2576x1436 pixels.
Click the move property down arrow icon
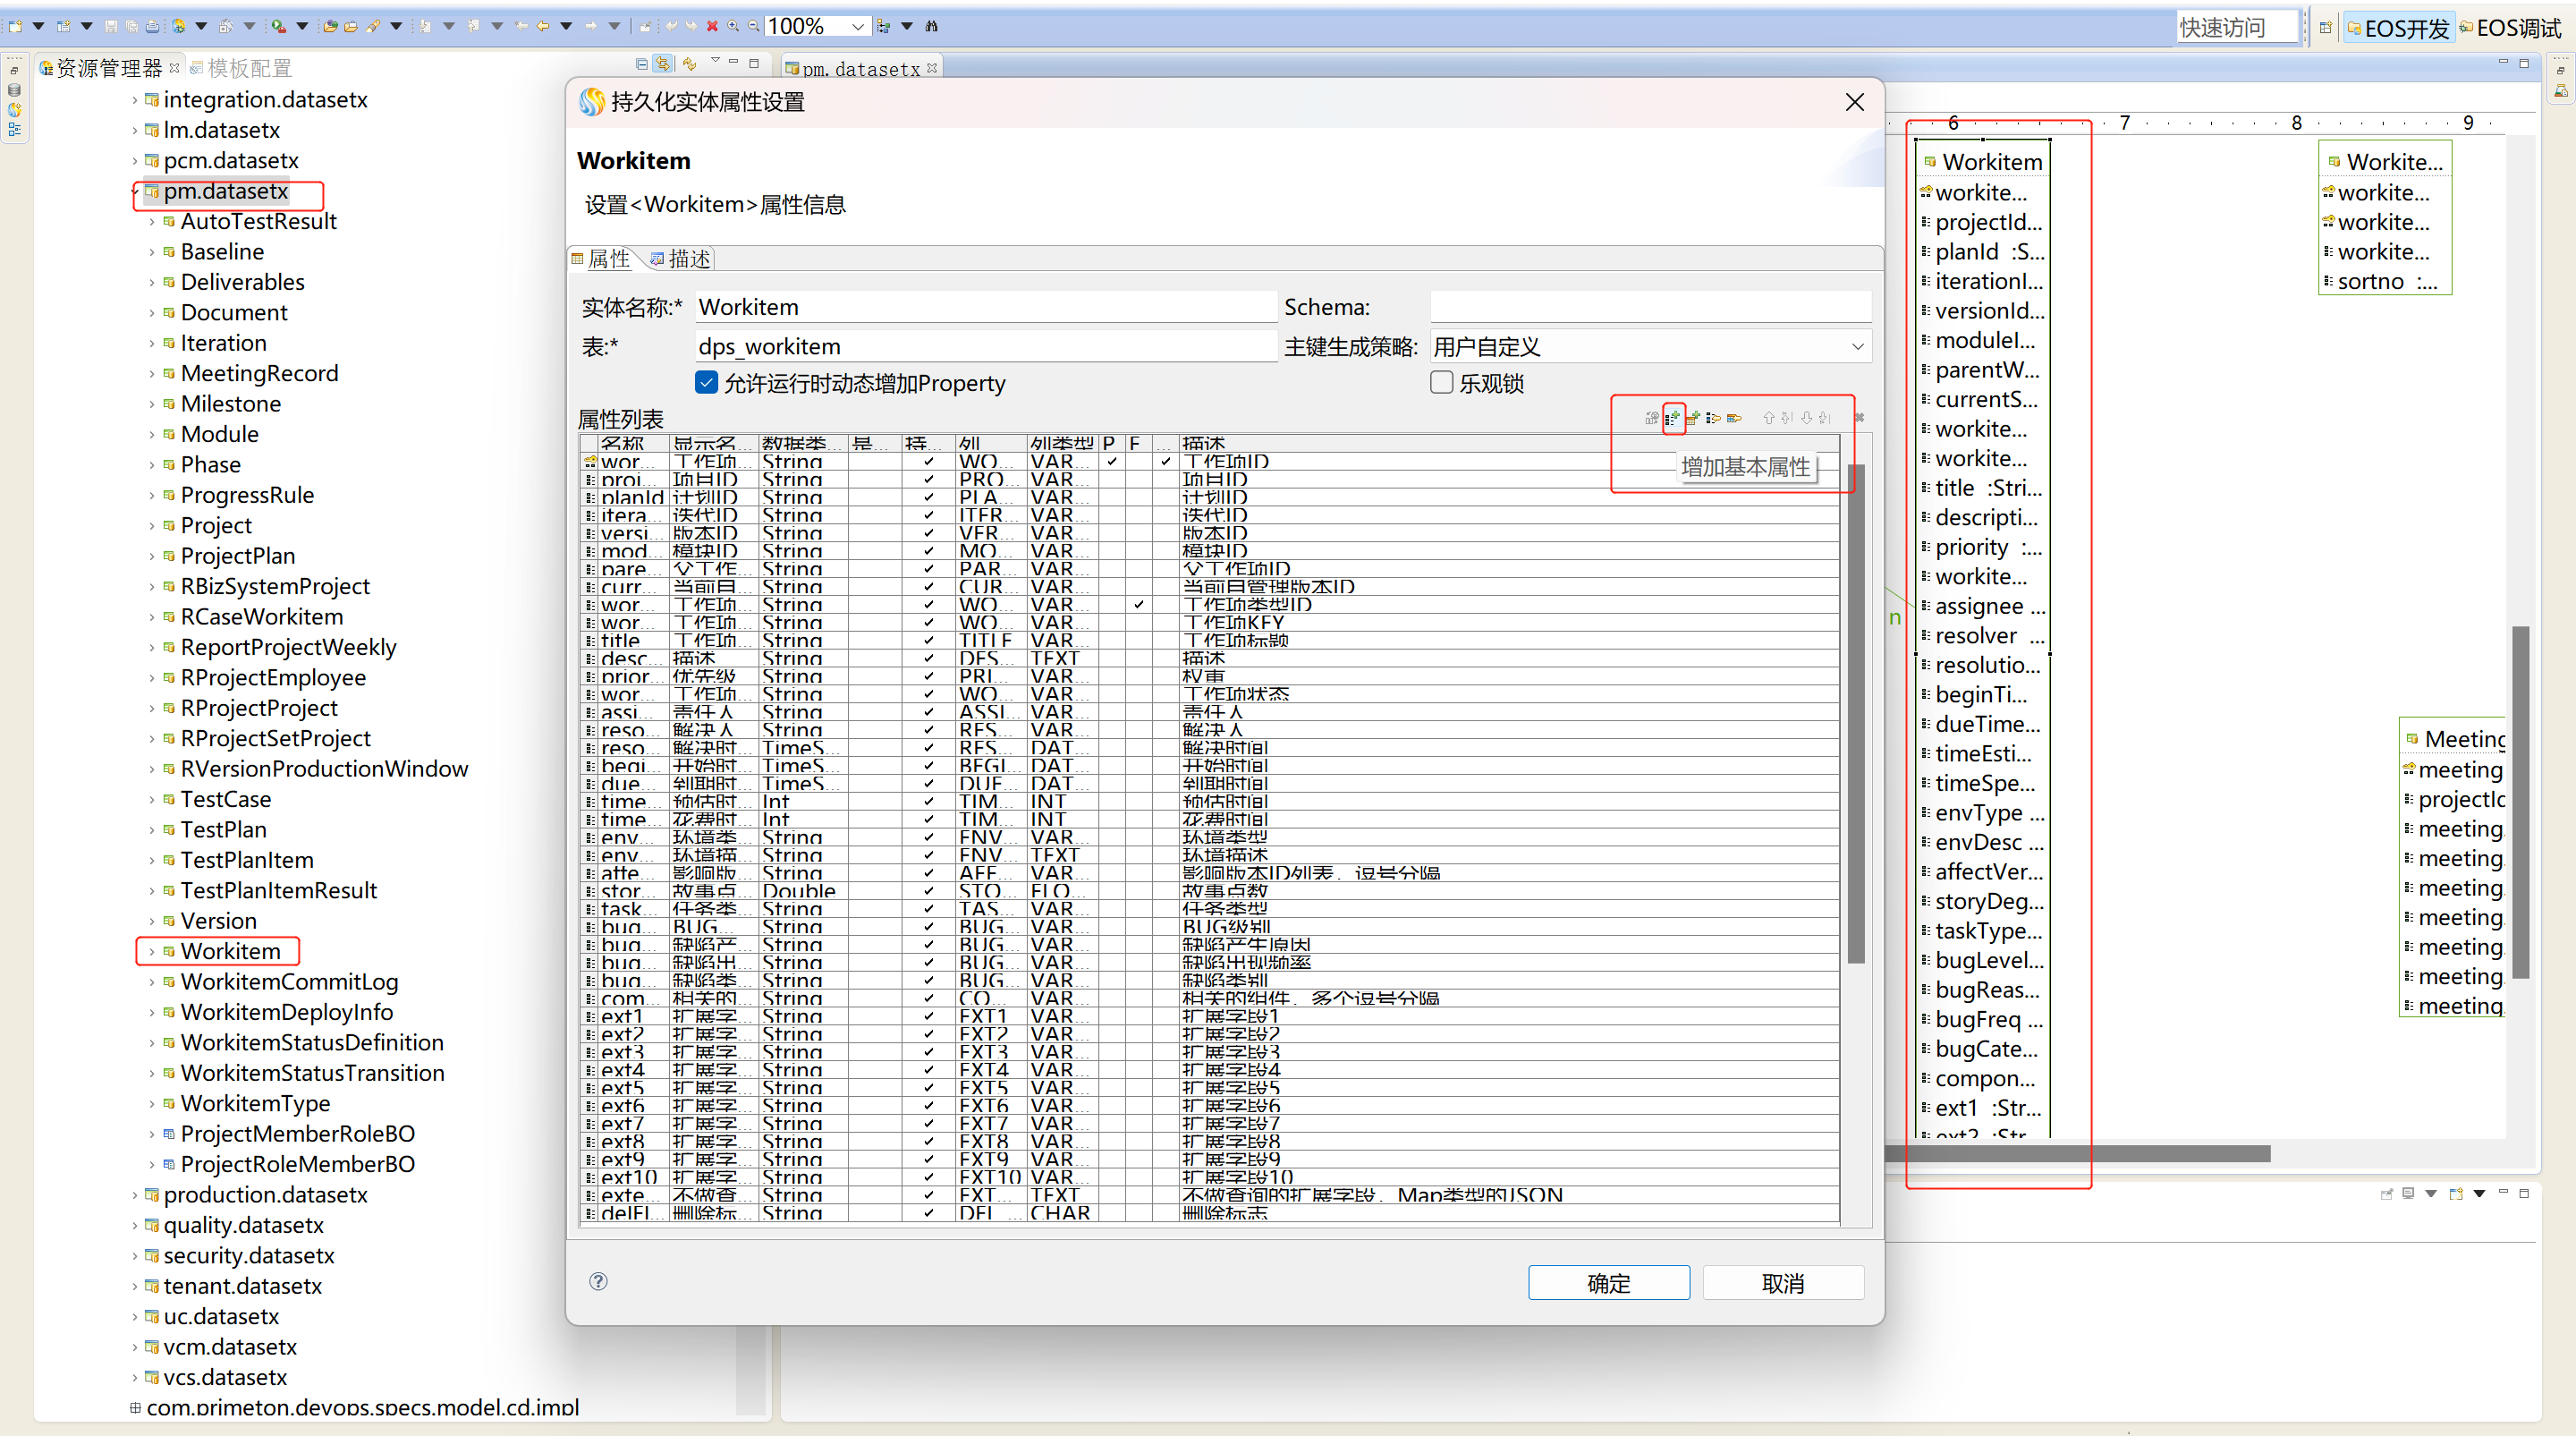click(1806, 418)
